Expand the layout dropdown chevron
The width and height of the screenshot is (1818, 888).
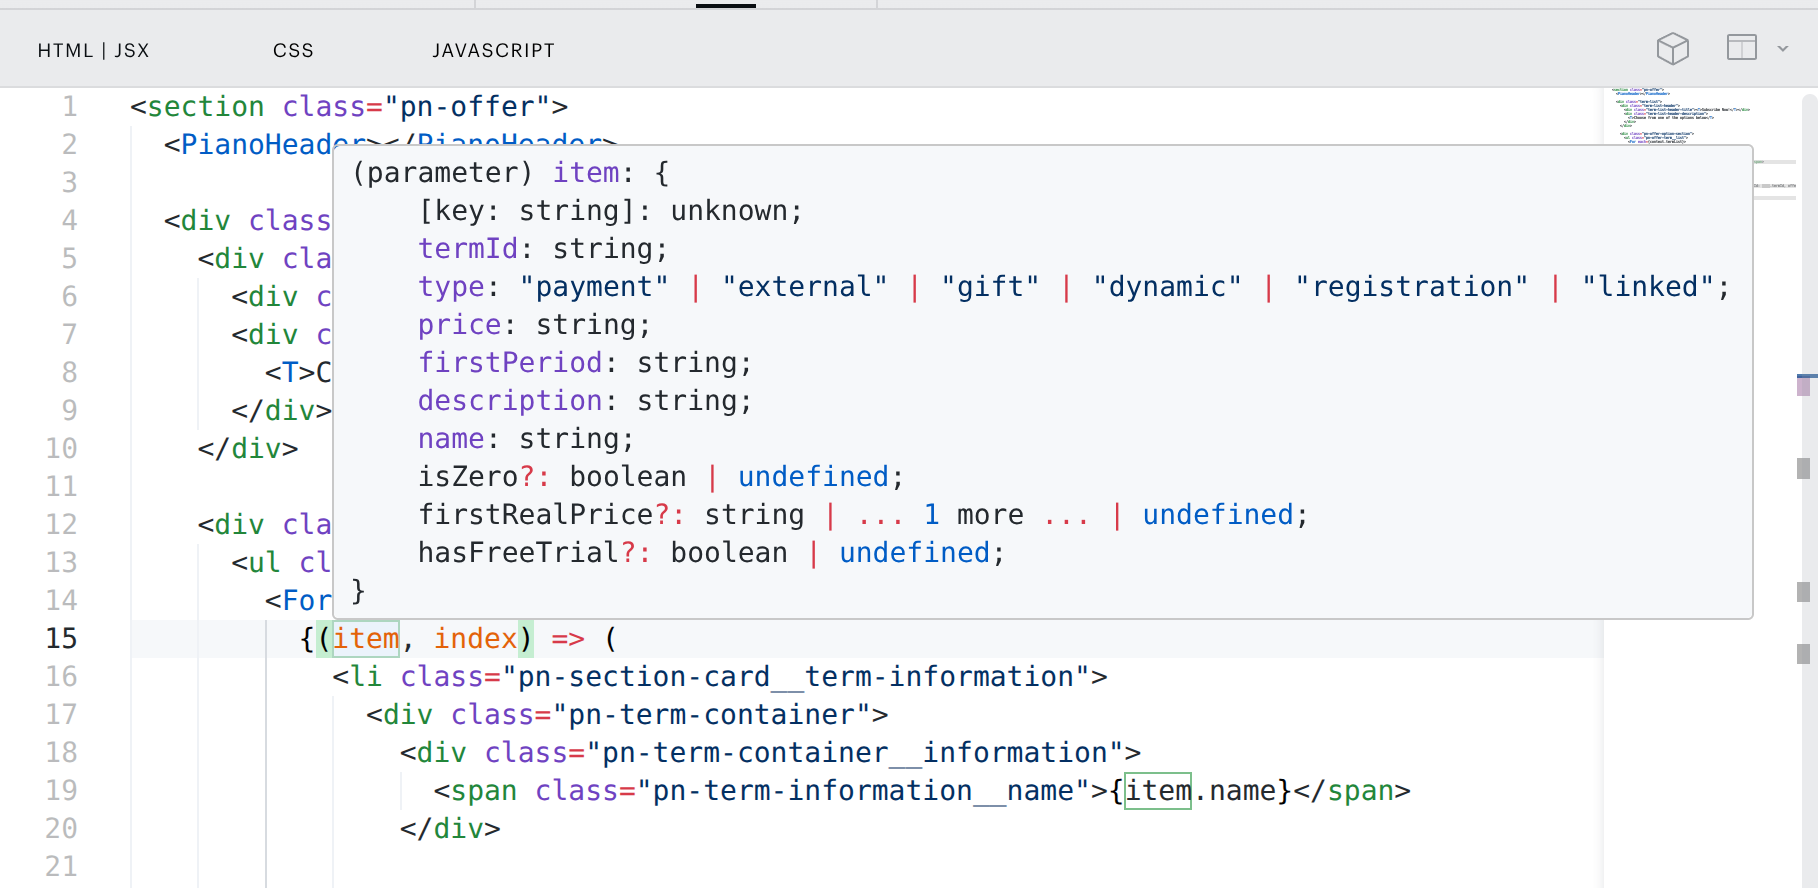click(1782, 48)
